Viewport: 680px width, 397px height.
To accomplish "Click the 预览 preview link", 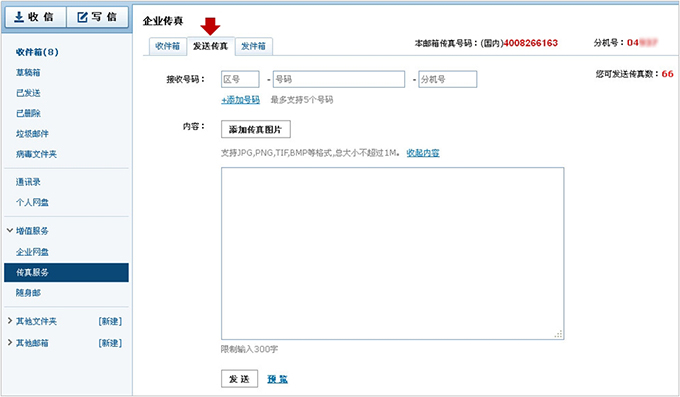I will click(x=278, y=379).
